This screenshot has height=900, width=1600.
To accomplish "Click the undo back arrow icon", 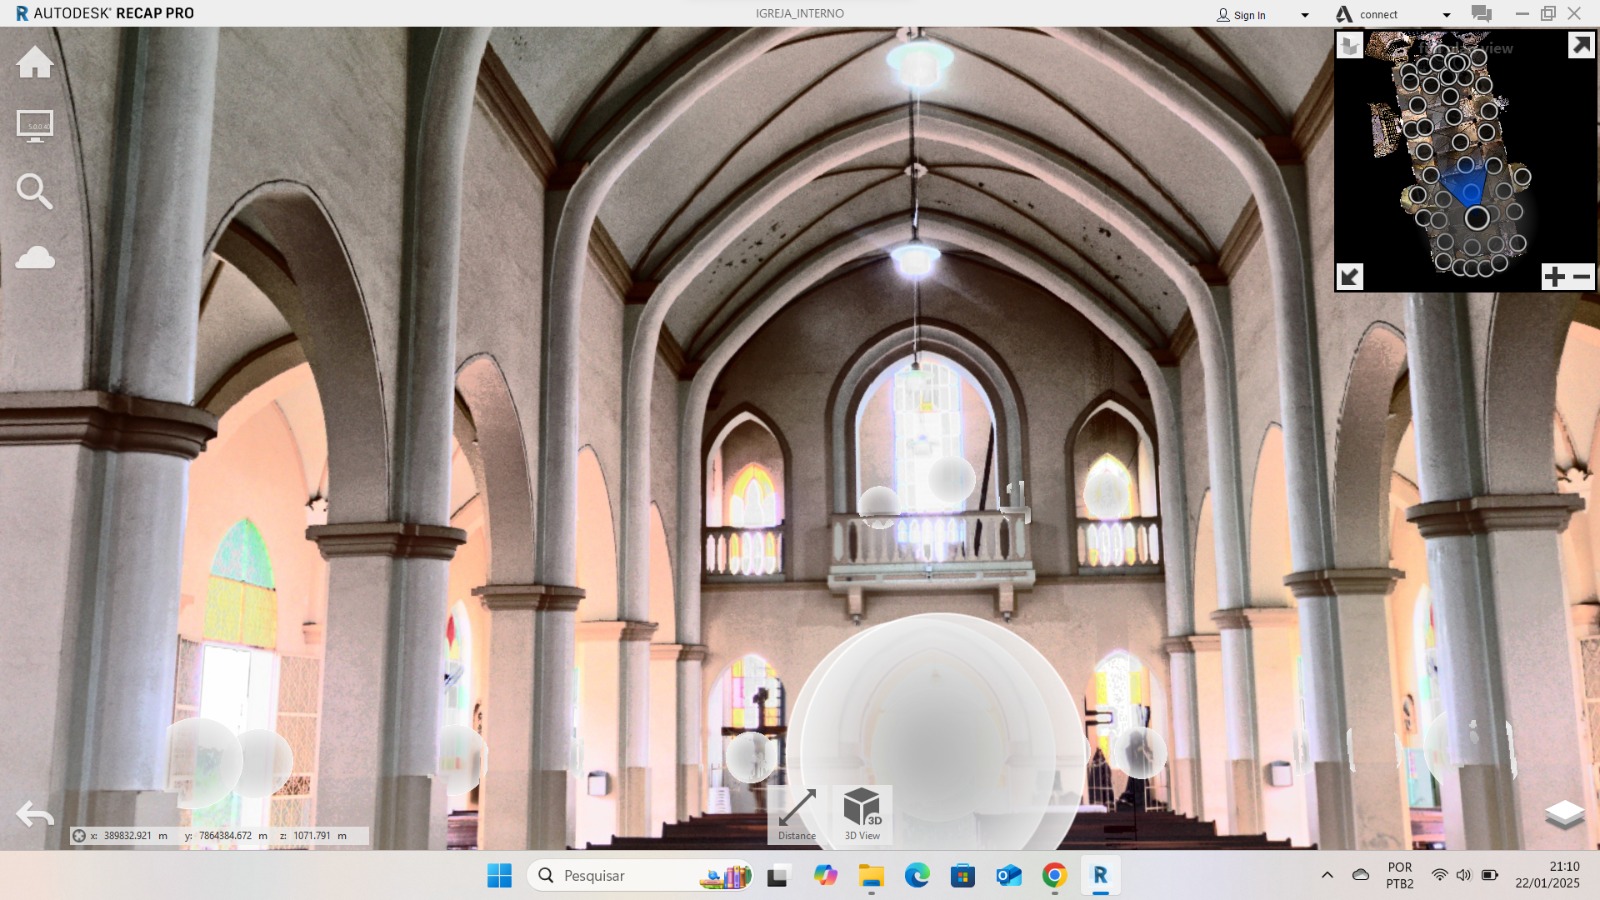I will (x=35, y=815).
